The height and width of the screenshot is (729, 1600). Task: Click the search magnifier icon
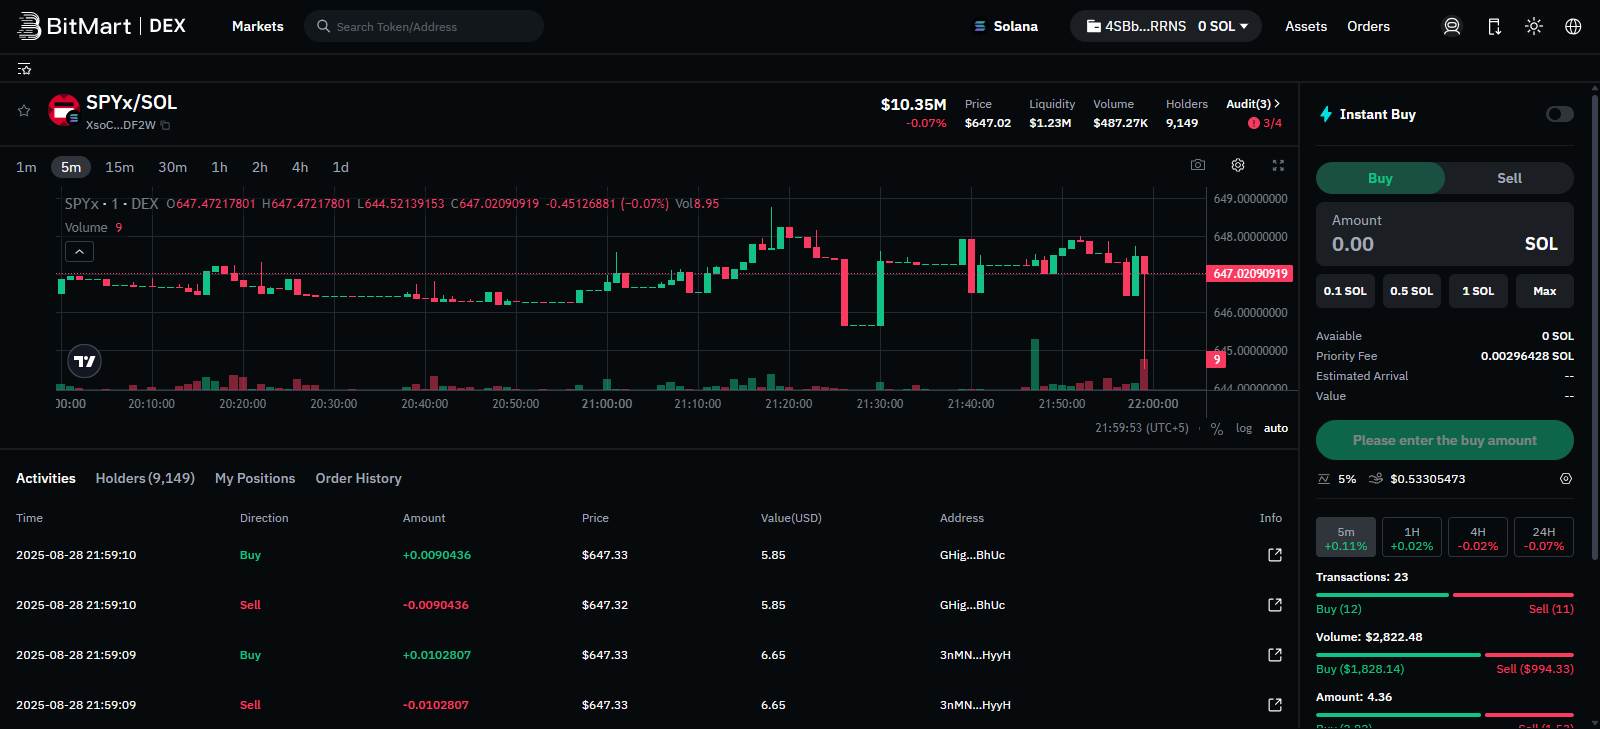click(x=323, y=26)
